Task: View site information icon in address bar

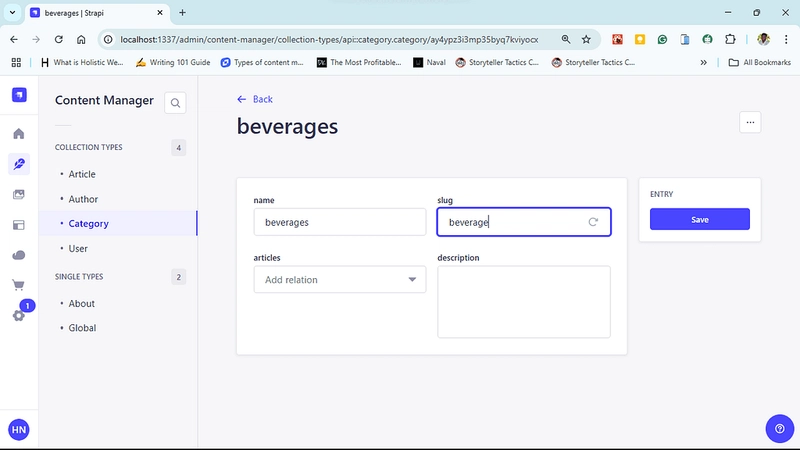Action: click(108, 39)
